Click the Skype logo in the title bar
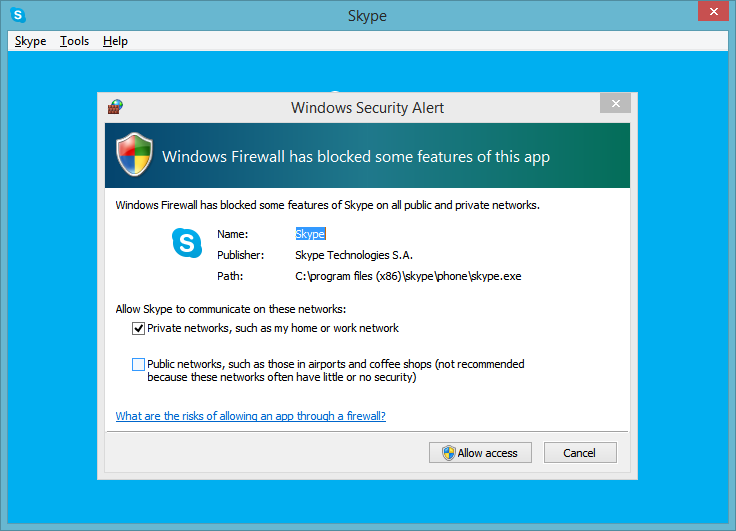Viewport: 736px width, 531px height. 18,15
